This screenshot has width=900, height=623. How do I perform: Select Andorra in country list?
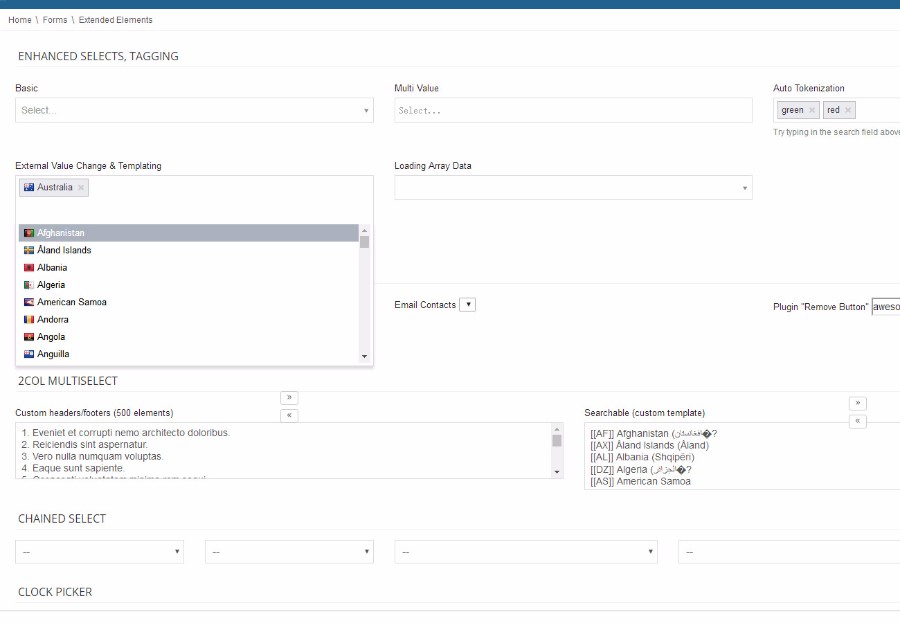point(189,319)
